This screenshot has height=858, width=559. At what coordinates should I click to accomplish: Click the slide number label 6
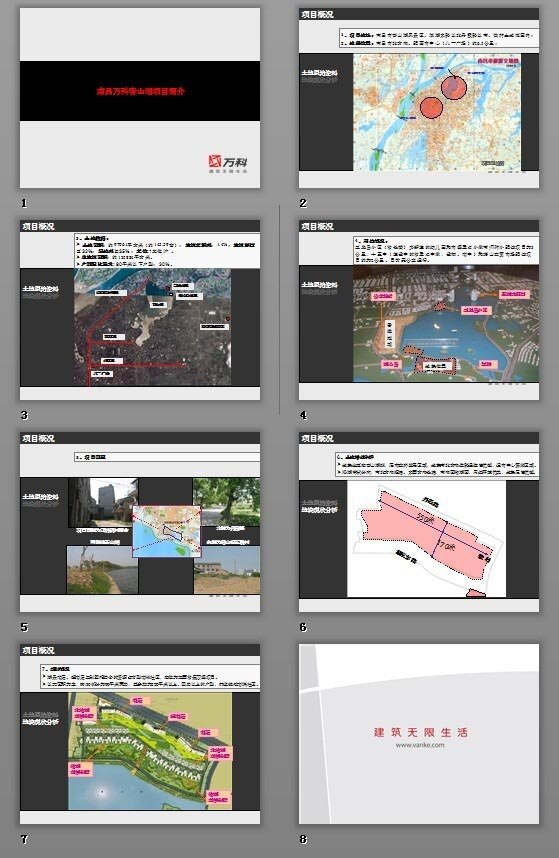pyautogui.click(x=303, y=627)
